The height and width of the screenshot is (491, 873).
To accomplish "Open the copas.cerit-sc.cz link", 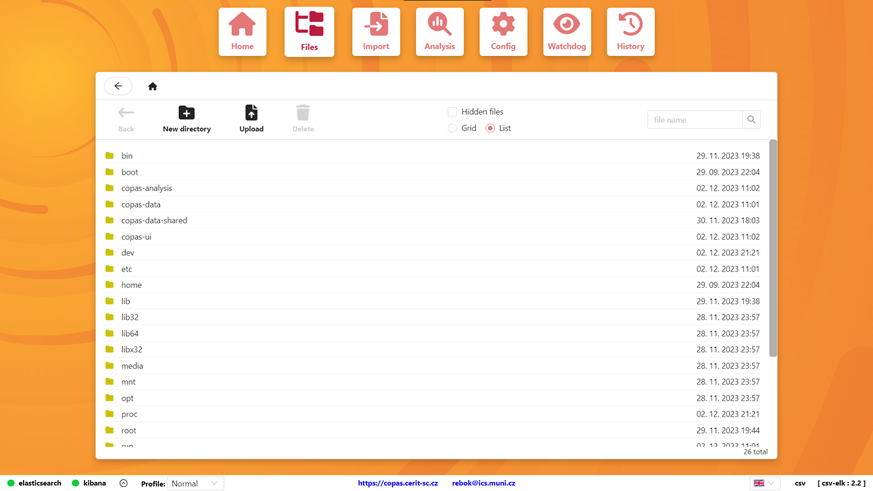I will point(398,483).
